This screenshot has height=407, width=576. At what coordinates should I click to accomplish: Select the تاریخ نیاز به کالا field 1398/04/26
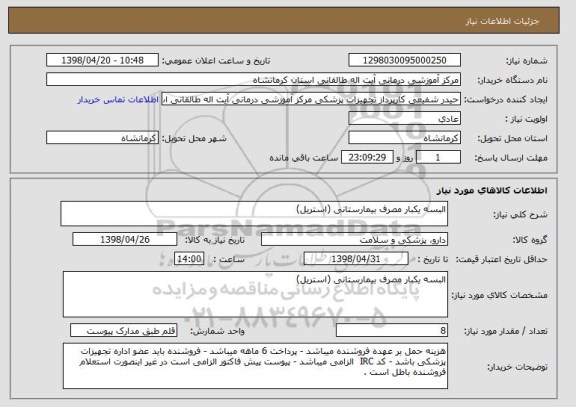click(125, 239)
